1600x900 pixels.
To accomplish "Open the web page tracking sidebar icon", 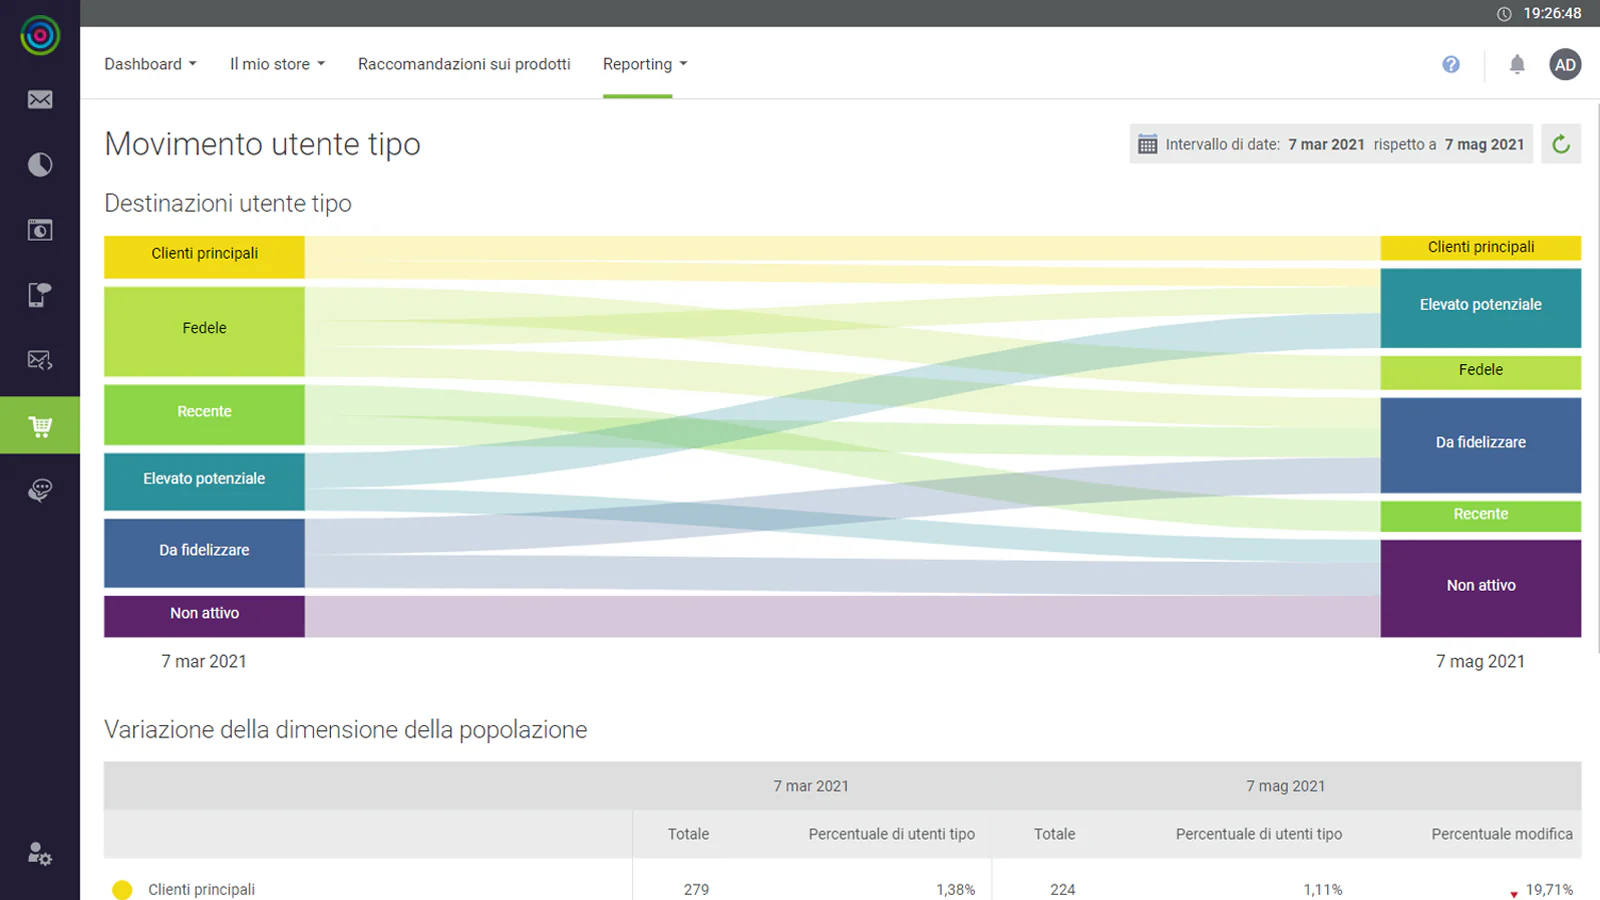I will click(40, 230).
